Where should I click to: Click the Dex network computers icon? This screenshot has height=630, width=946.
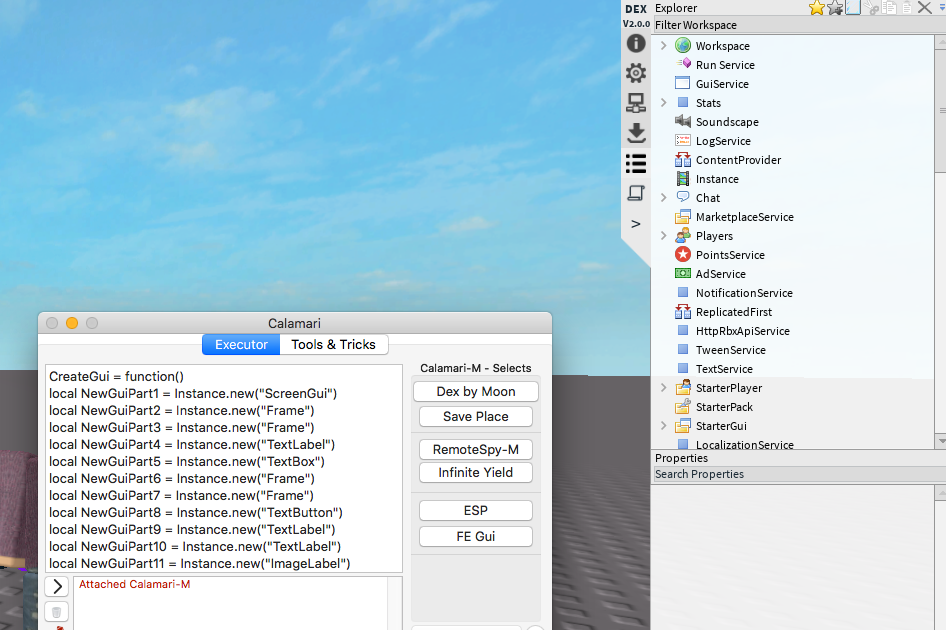pos(636,103)
